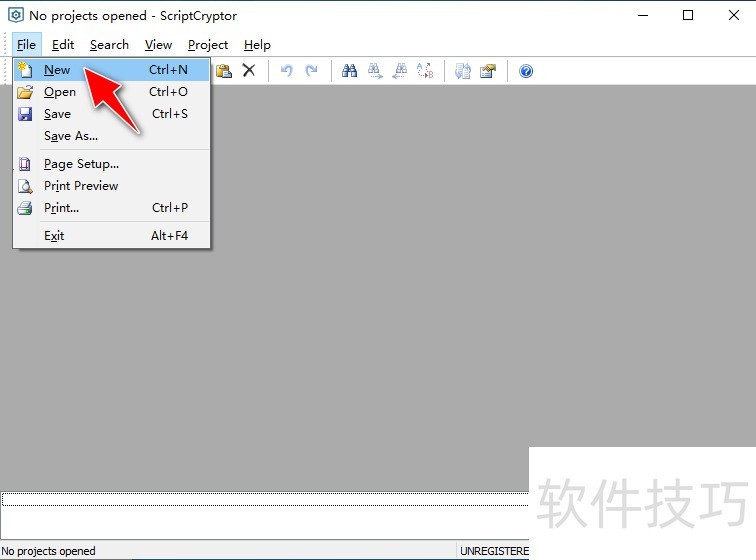The height and width of the screenshot is (560, 756).
Task: Click the bottom output pane
Action: [265, 516]
